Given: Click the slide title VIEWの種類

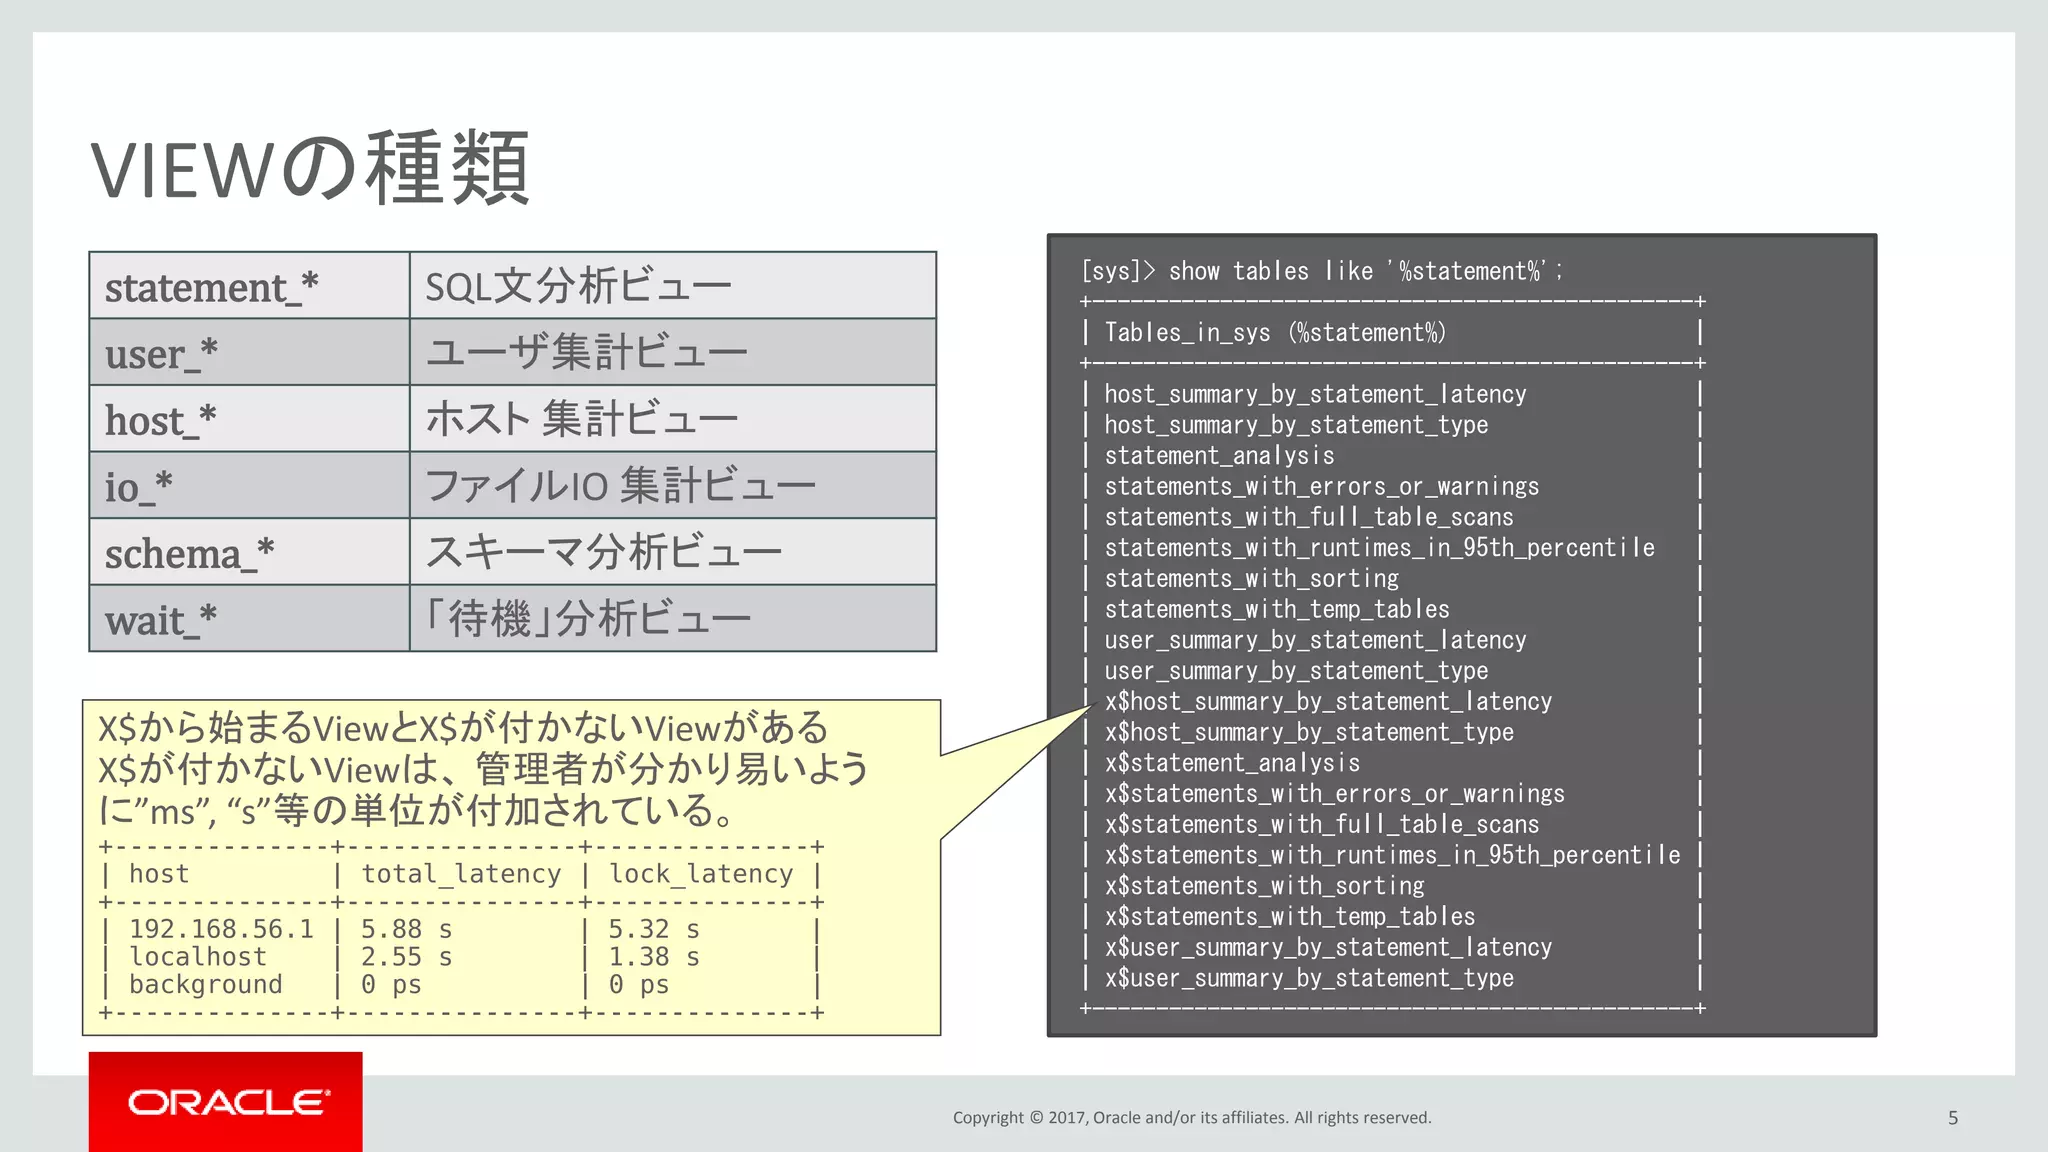Looking at the screenshot, I should pyautogui.click(x=310, y=168).
